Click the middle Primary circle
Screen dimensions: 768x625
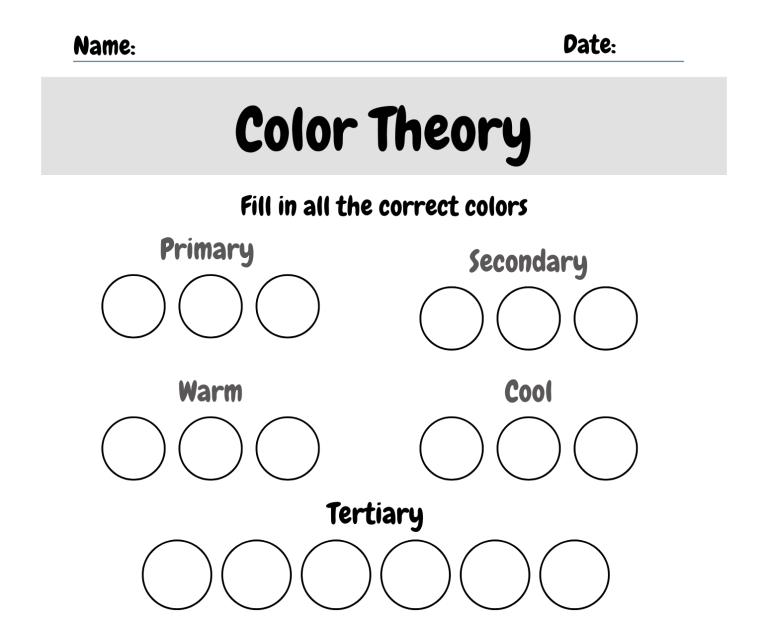pyautogui.click(x=211, y=306)
